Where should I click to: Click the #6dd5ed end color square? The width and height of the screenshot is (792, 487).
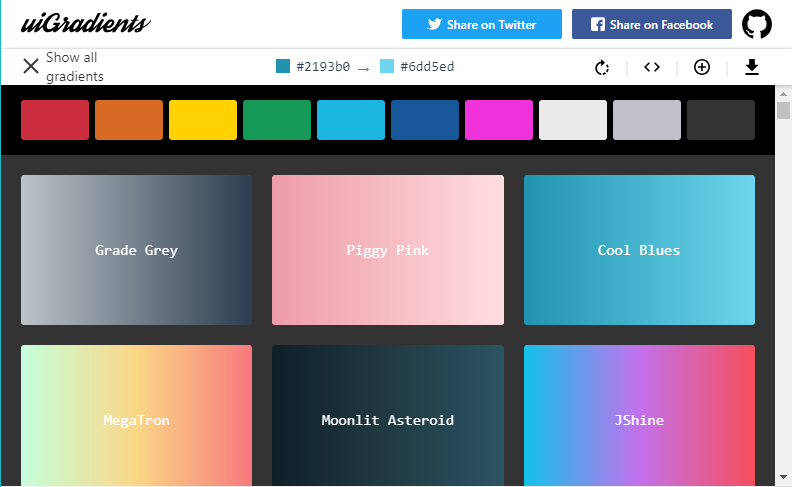click(387, 66)
